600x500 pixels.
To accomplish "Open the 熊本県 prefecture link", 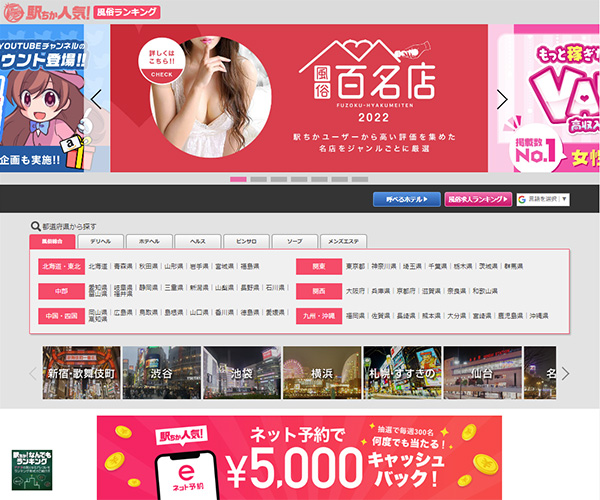I will [x=431, y=316].
